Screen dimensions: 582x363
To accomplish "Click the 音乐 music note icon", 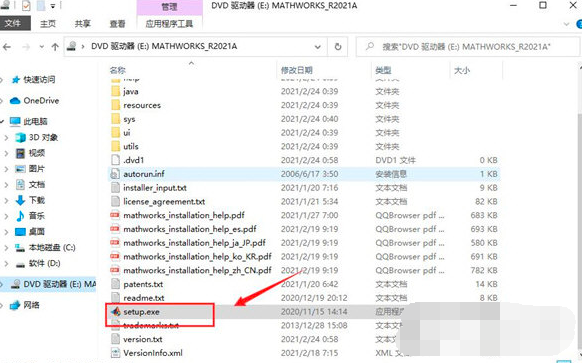I will (x=20, y=216).
